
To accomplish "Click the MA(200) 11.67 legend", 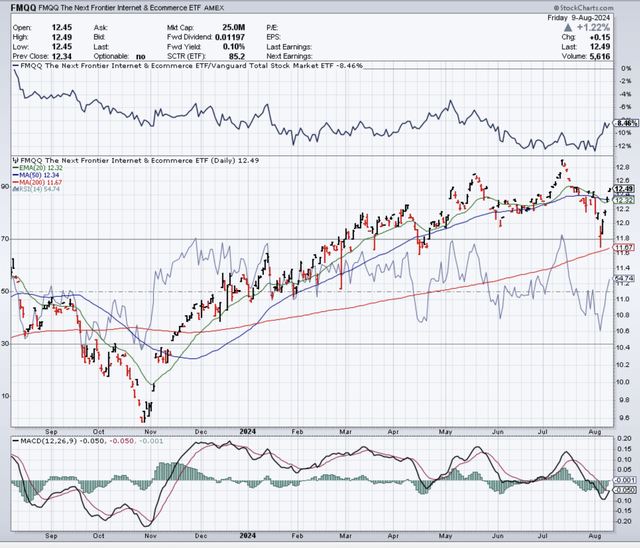I will pyautogui.click(x=37, y=182).
